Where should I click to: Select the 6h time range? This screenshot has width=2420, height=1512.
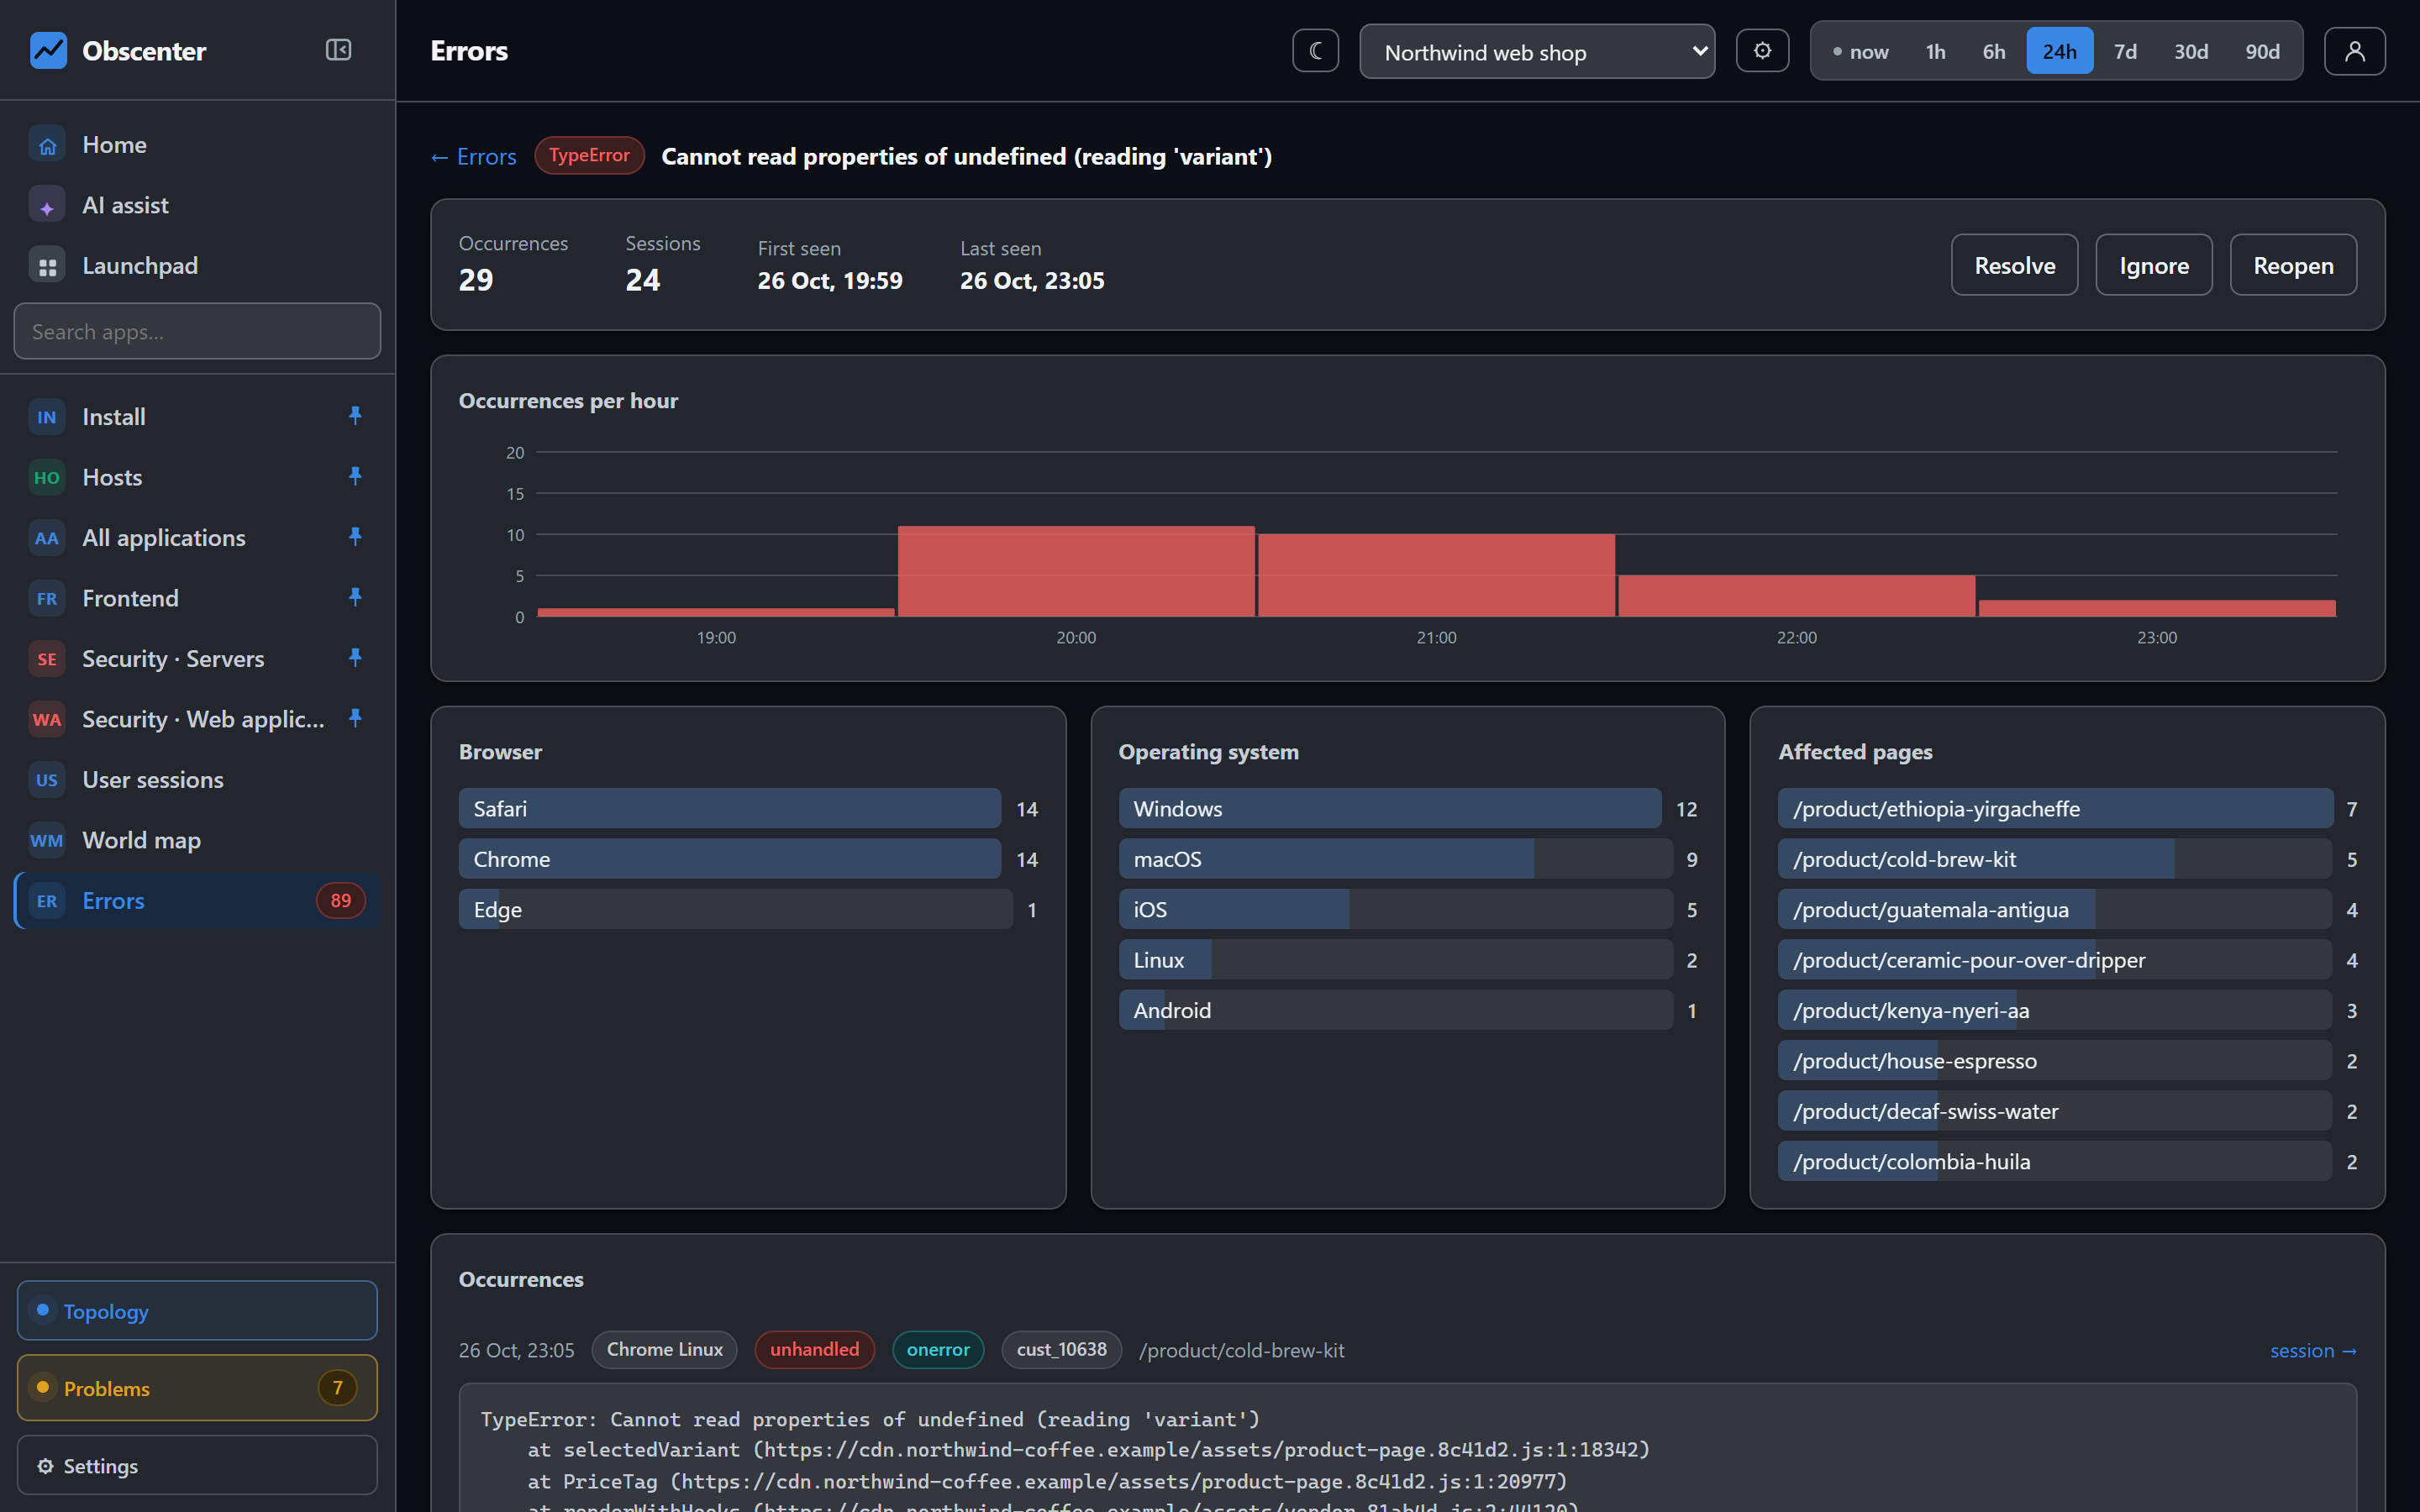tap(1994, 52)
